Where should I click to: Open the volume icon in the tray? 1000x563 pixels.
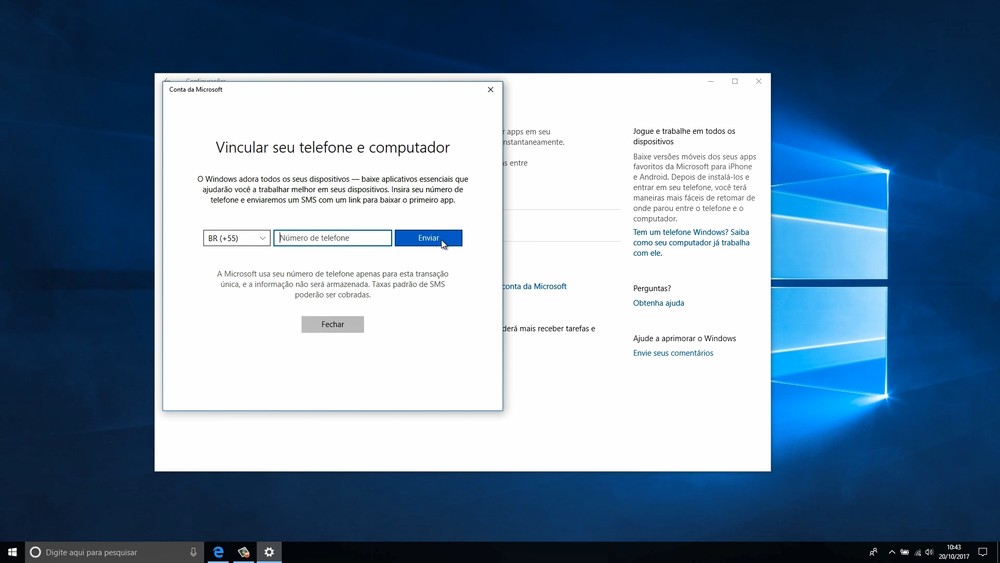929,552
